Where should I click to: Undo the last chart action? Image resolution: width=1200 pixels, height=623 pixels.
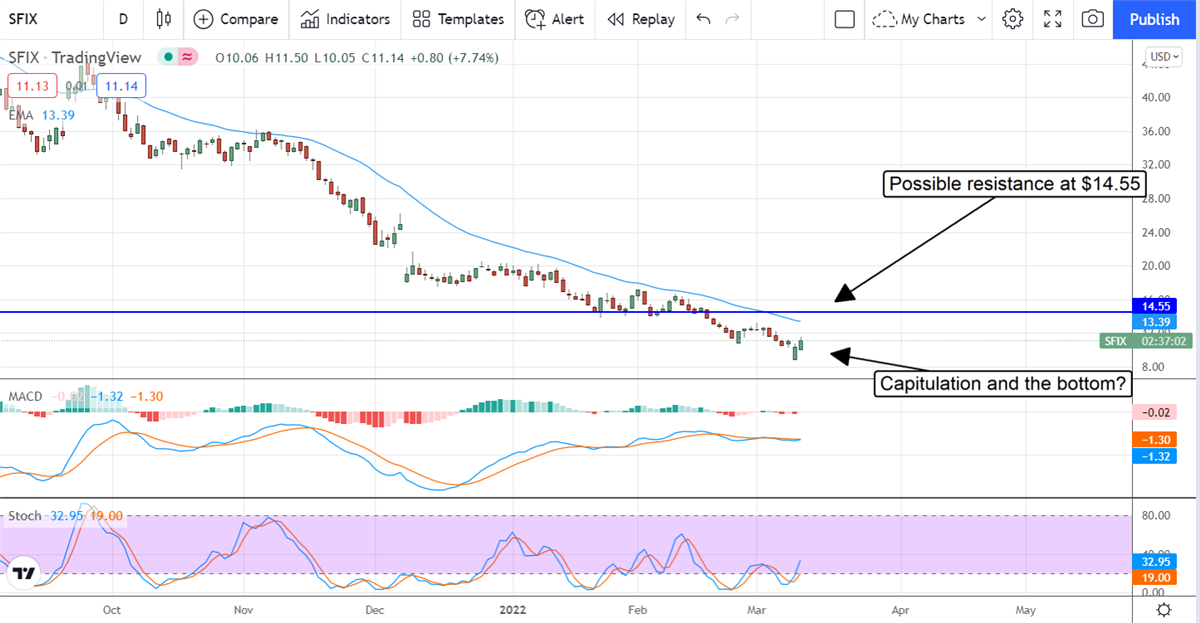[704, 19]
